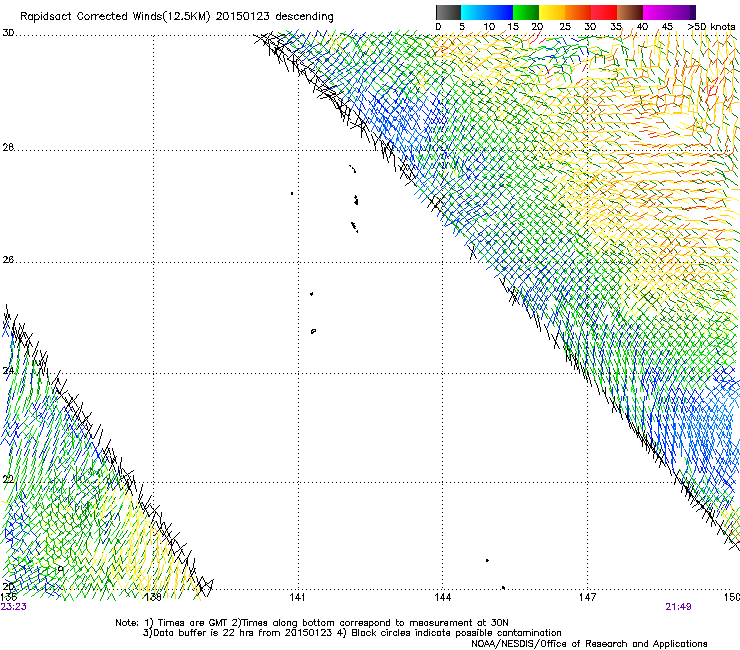Click the legend tick label 25

(564, 27)
